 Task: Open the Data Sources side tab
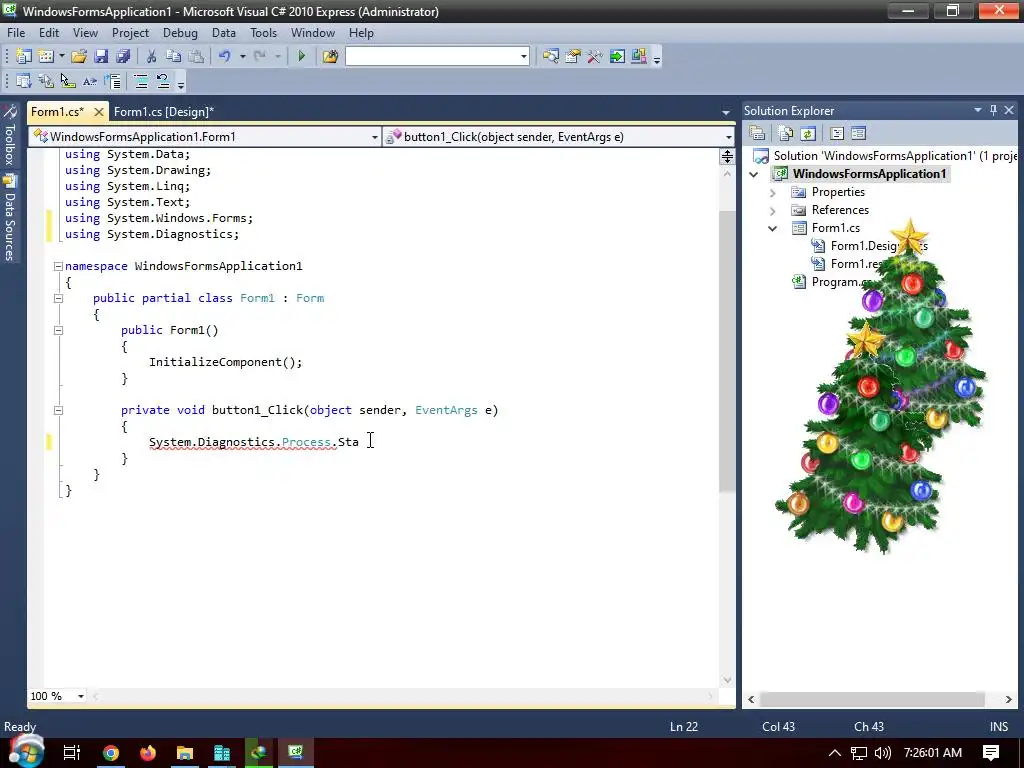(x=9, y=218)
